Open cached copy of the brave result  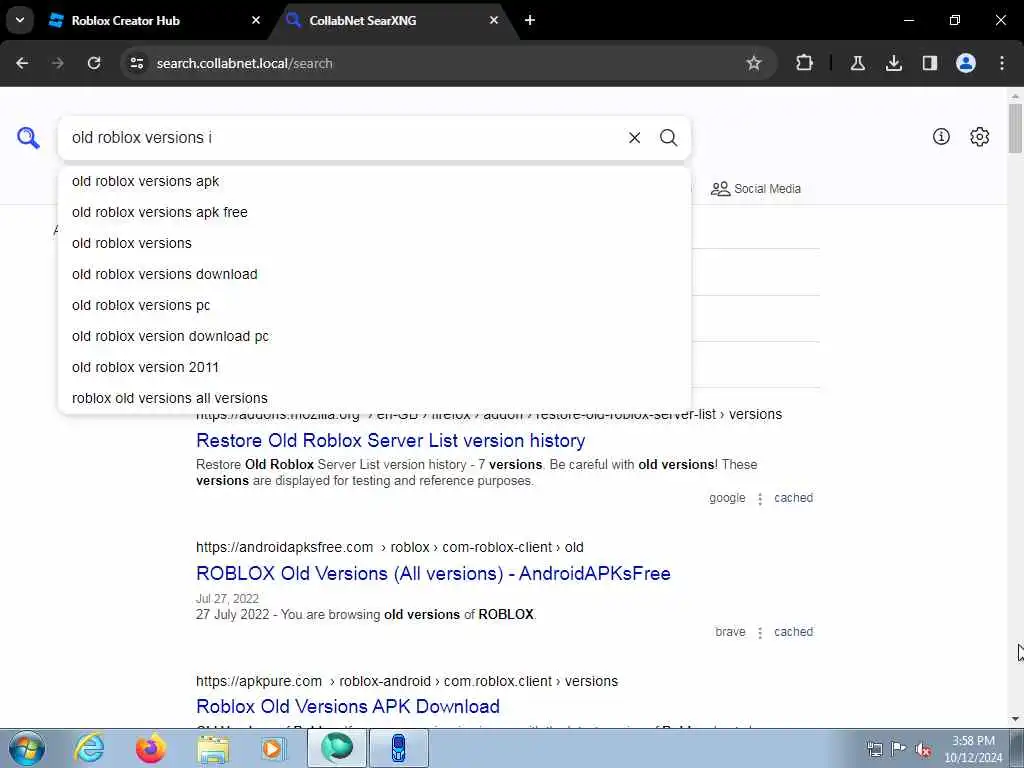[x=793, y=632]
